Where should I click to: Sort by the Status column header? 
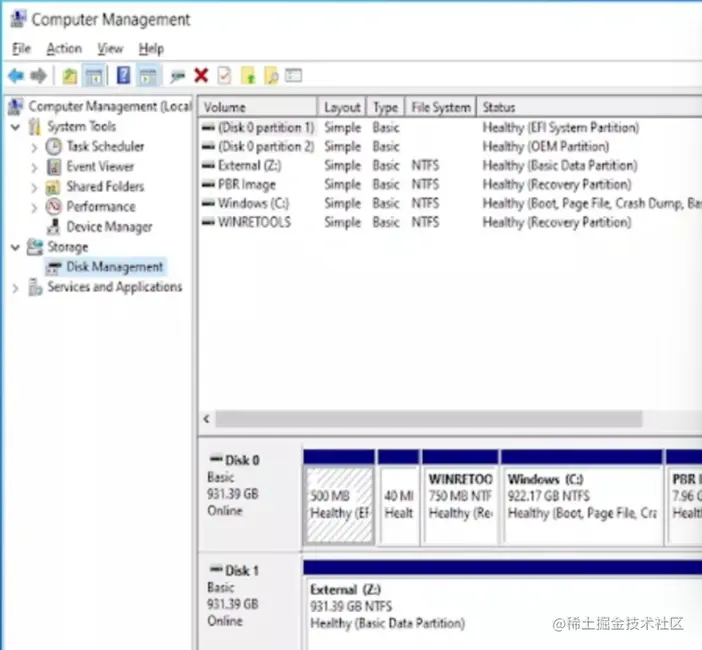point(589,107)
